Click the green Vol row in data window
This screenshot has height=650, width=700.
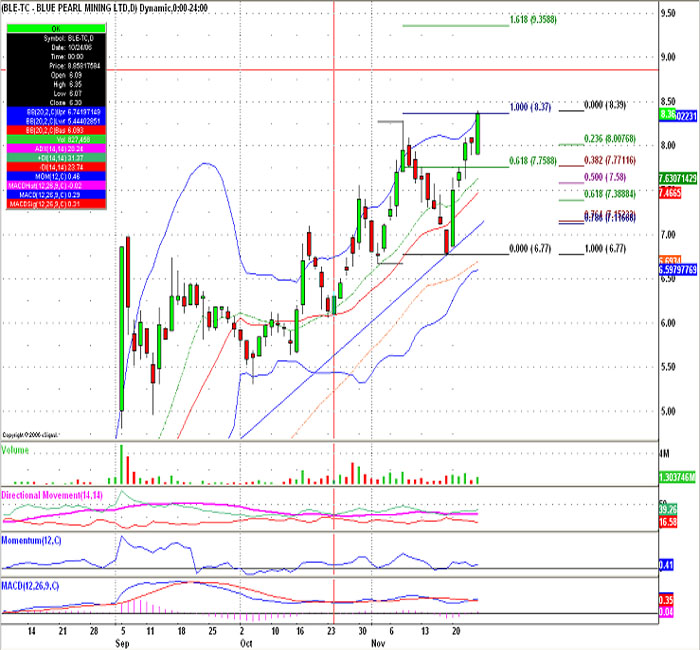(56, 140)
